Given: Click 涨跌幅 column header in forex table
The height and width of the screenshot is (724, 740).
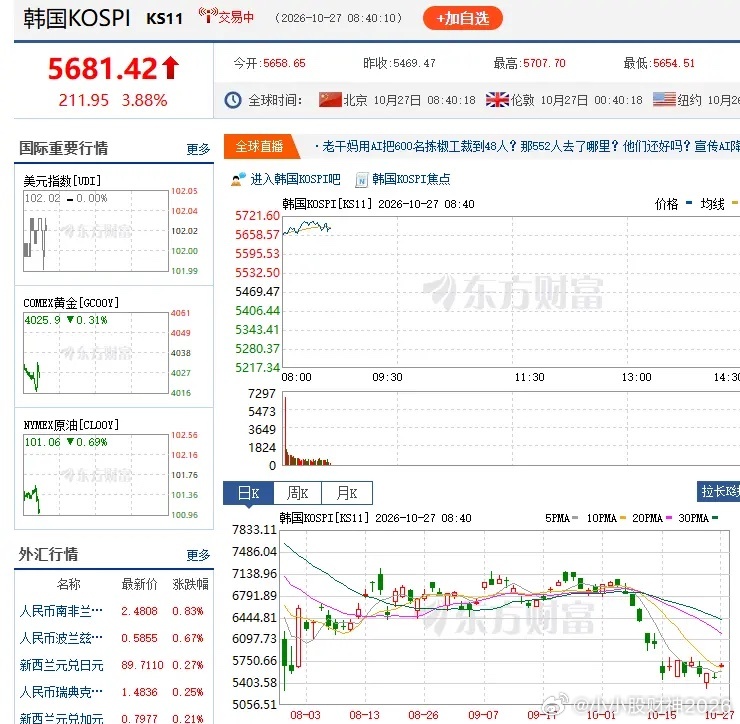Looking at the screenshot, I should tap(190, 584).
